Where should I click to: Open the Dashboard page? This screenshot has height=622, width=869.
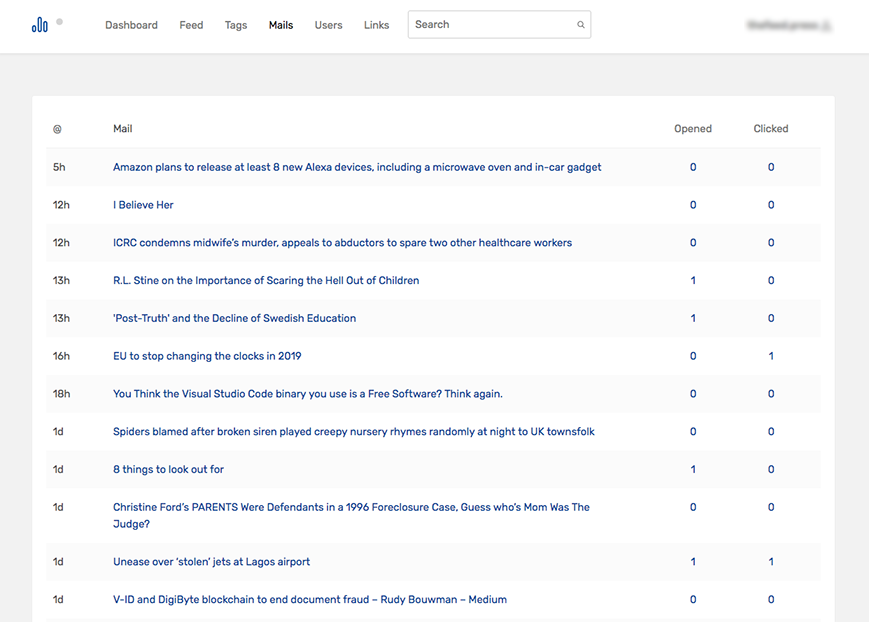131,25
